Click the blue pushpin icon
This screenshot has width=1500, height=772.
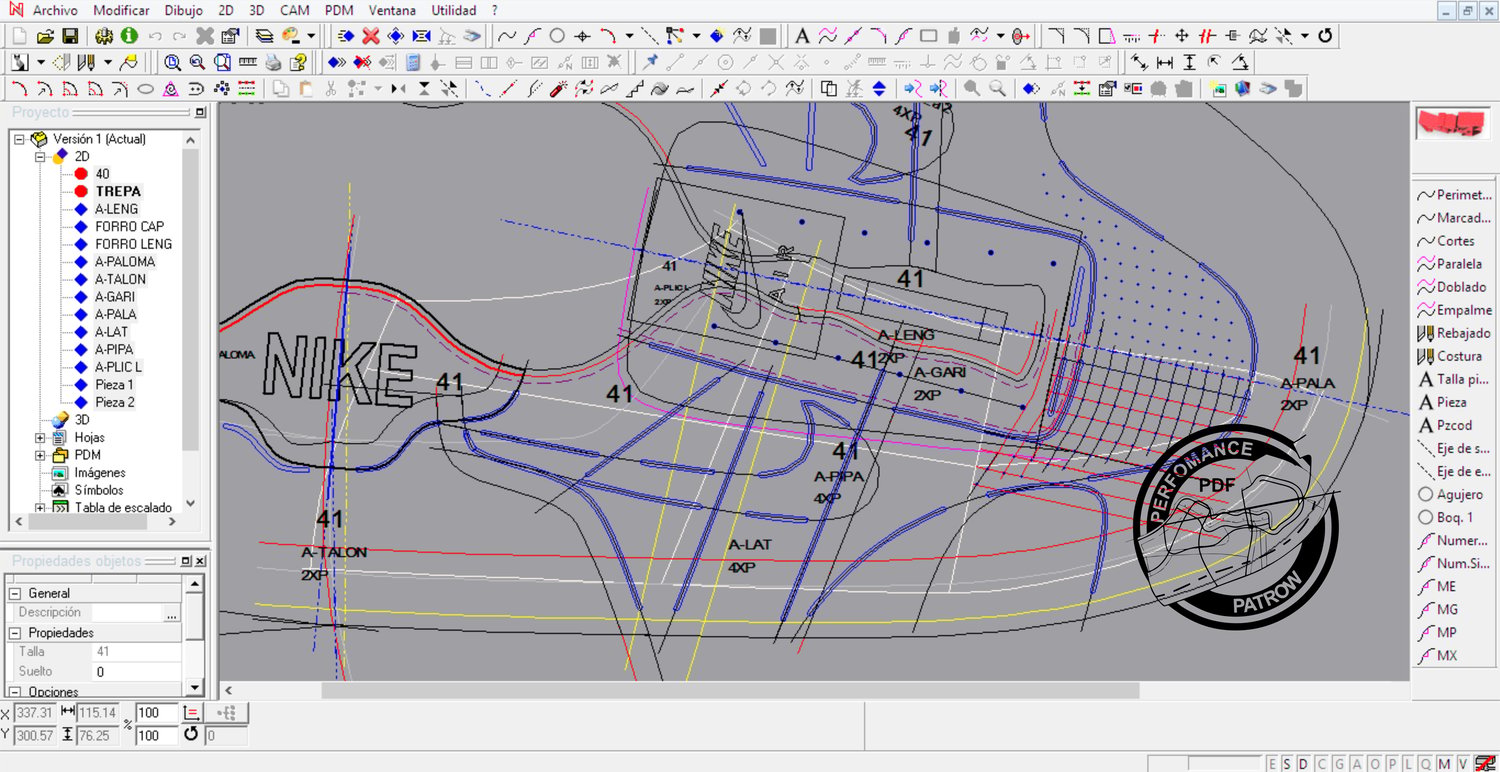(651, 62)
